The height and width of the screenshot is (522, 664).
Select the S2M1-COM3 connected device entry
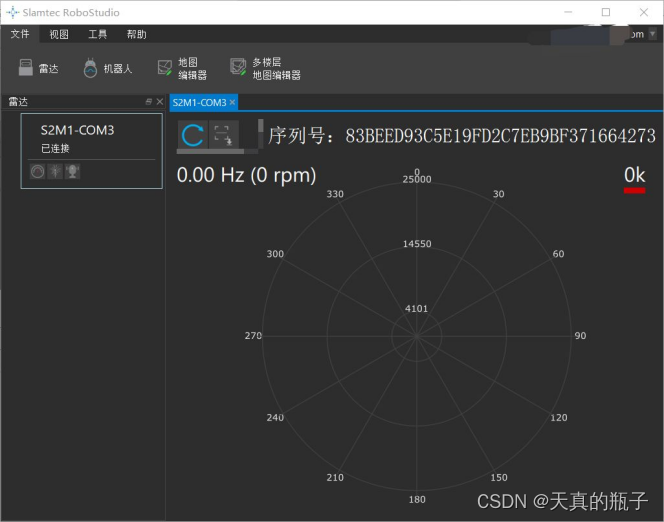[91, 151]
